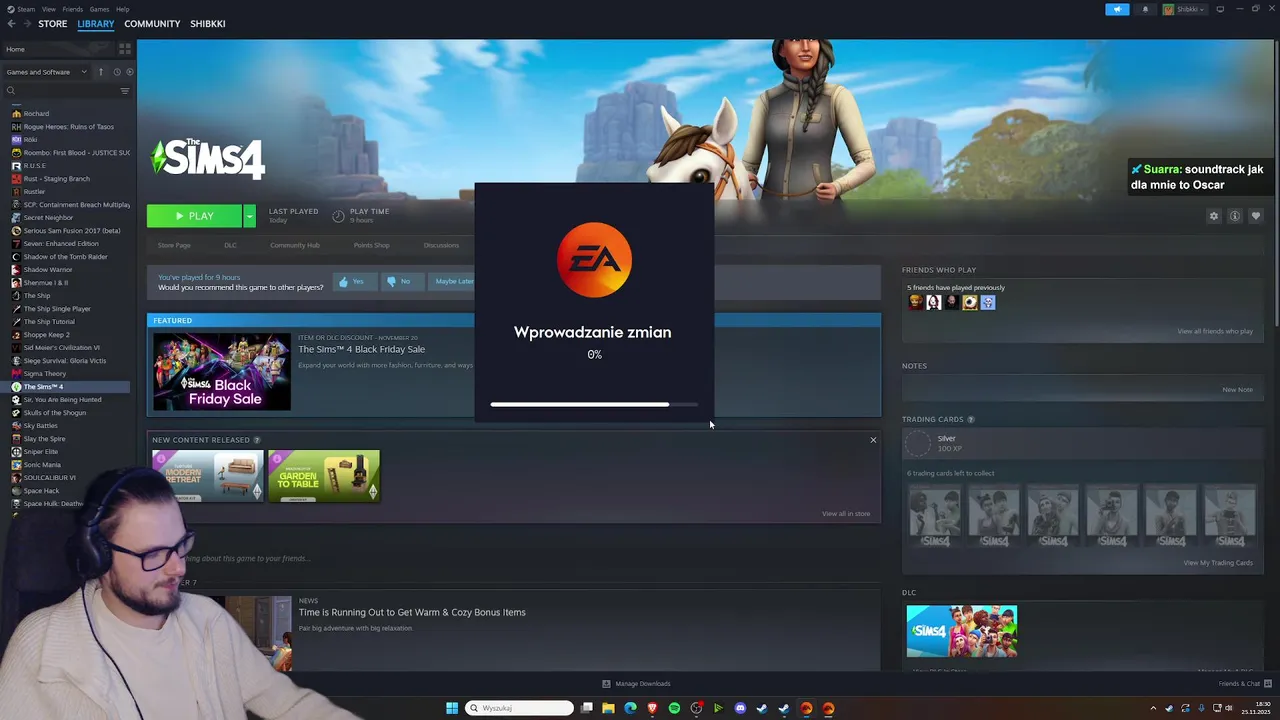Open the trading cards help icon

[x=970, y=420]
